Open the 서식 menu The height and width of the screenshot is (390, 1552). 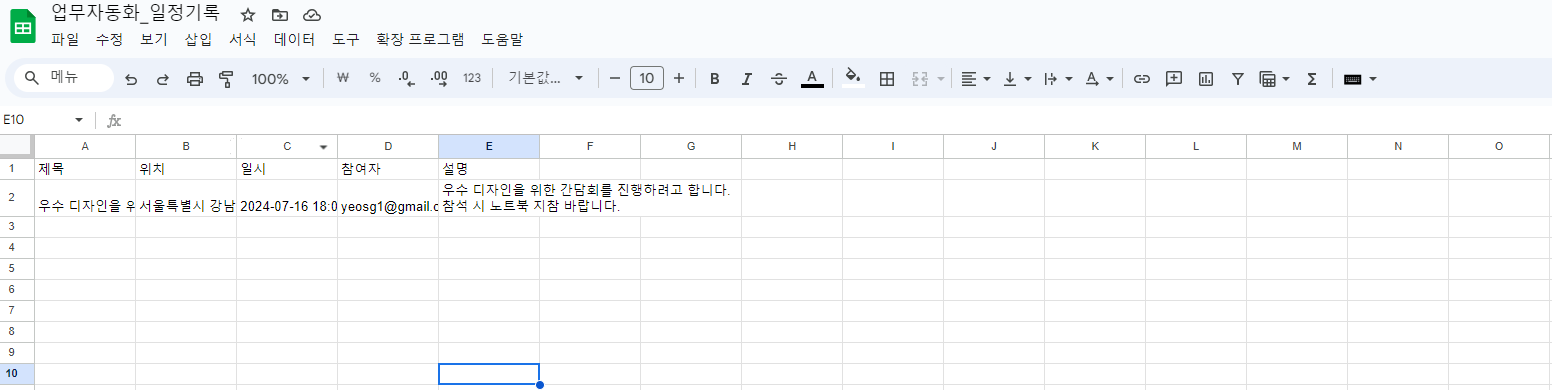tap(242, 40)
